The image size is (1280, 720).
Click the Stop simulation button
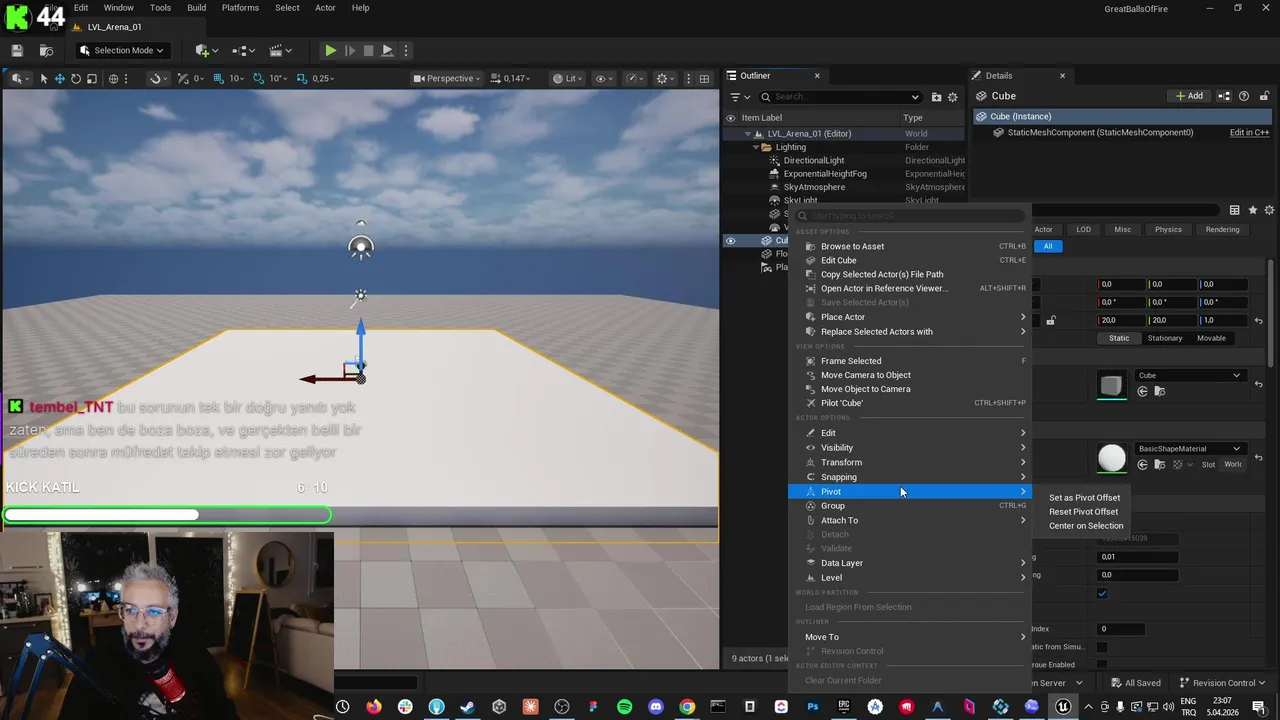tap(368, 50)
